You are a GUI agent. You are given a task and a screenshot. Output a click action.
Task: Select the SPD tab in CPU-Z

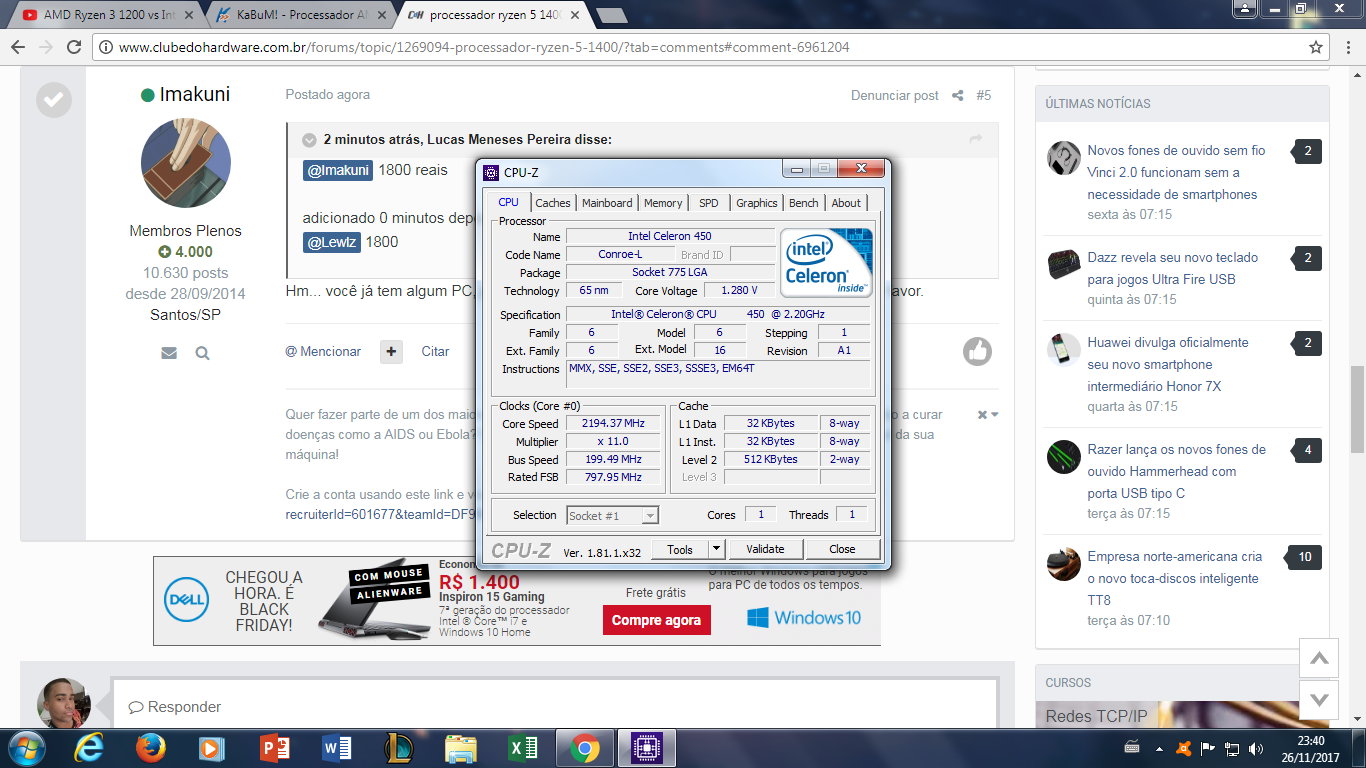coord(709,203)
